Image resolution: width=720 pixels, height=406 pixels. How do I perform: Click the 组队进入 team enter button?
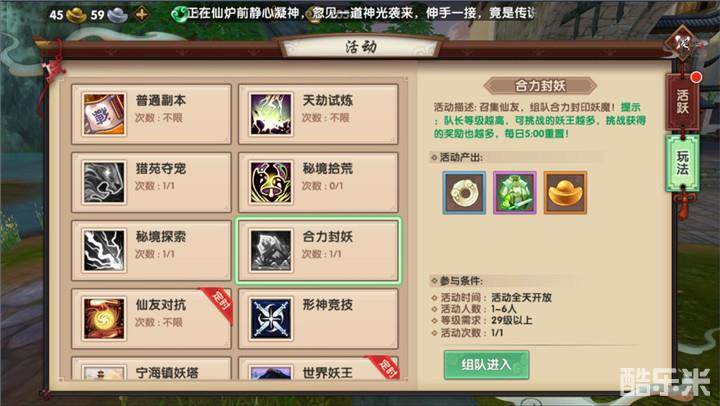point(486,365)
